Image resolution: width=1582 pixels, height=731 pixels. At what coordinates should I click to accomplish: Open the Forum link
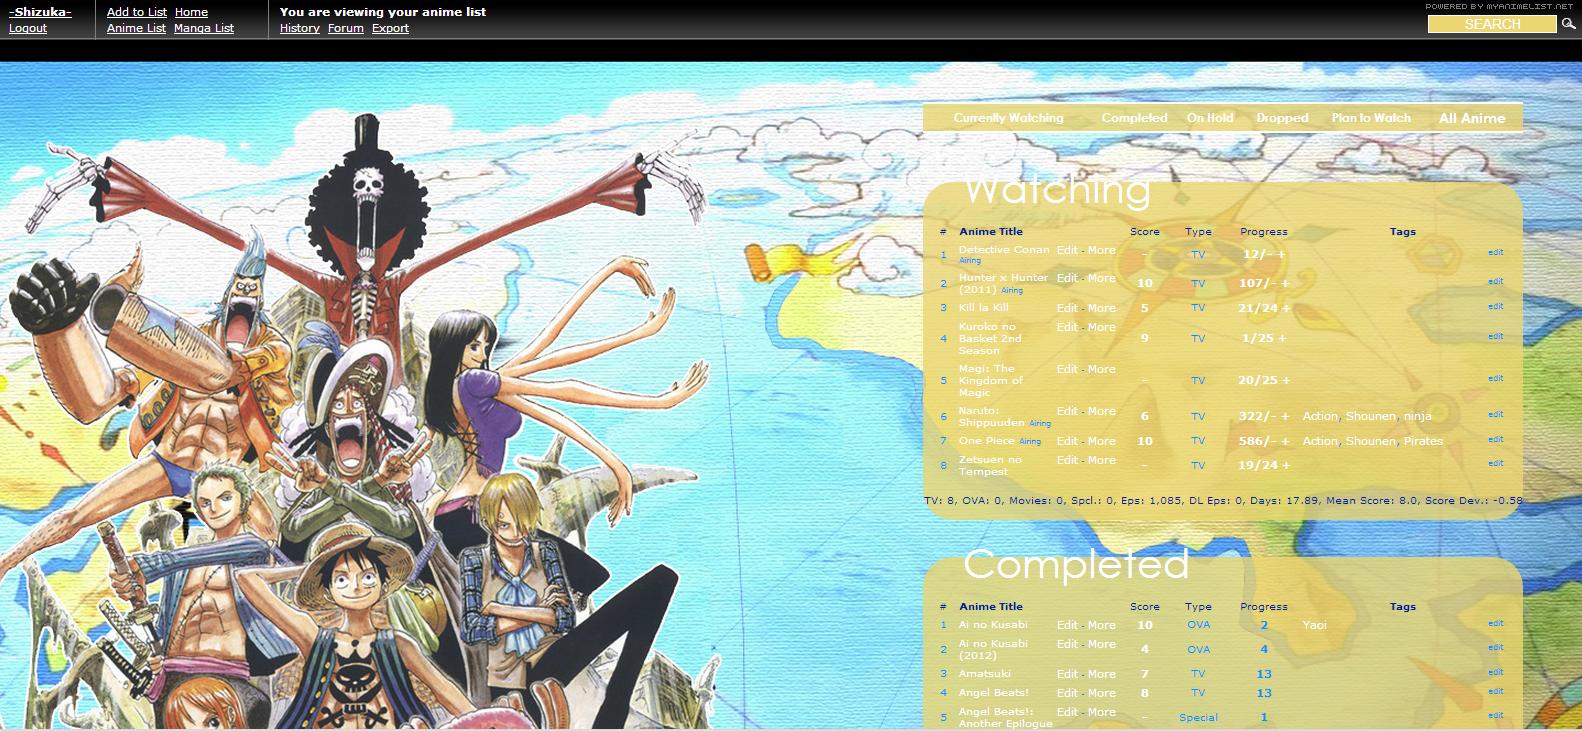click(x=346, y=28)
